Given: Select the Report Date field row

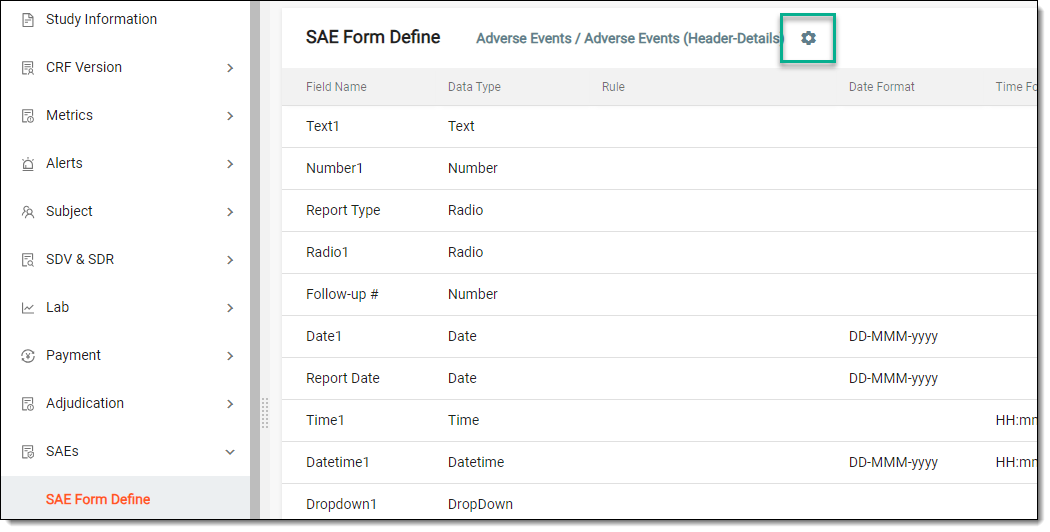Looking at the screenshot, I should [x=660, y=379].
